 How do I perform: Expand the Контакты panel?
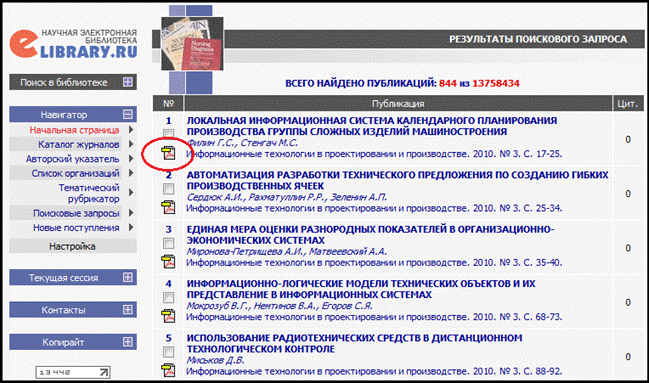pyautogui.click(x=128, y=310)
